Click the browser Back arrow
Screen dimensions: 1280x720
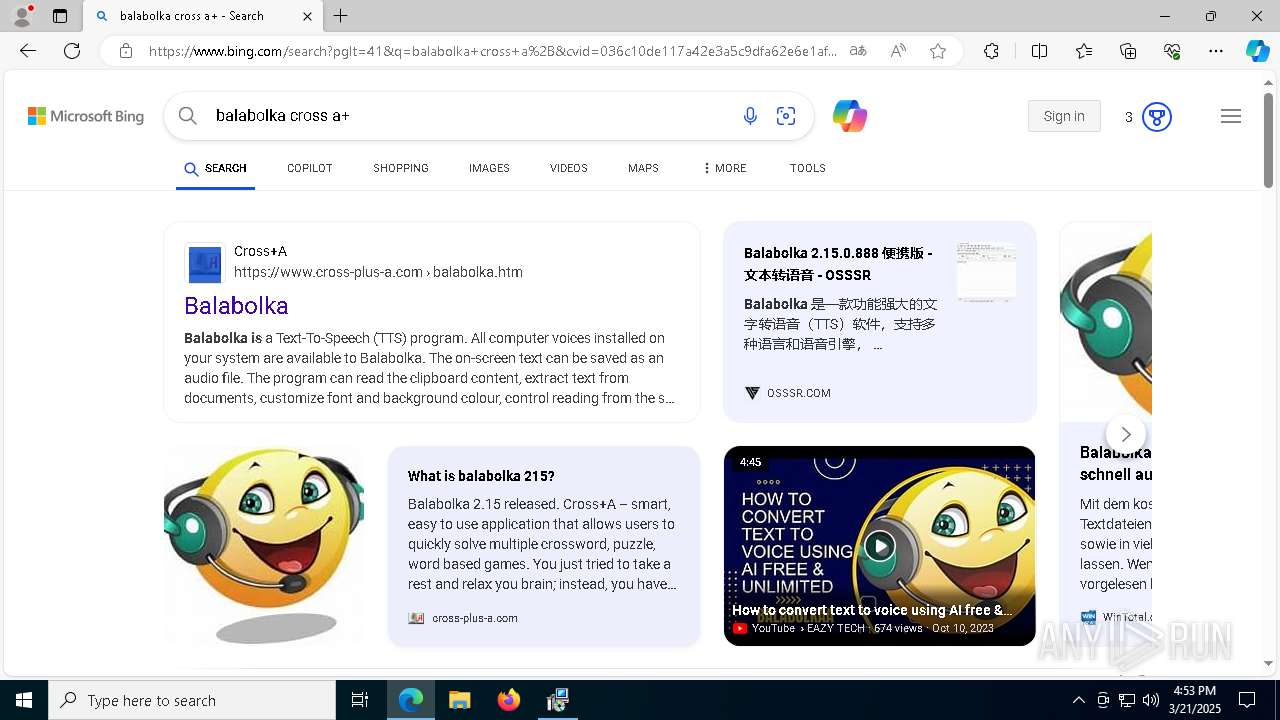click(28, 51)
